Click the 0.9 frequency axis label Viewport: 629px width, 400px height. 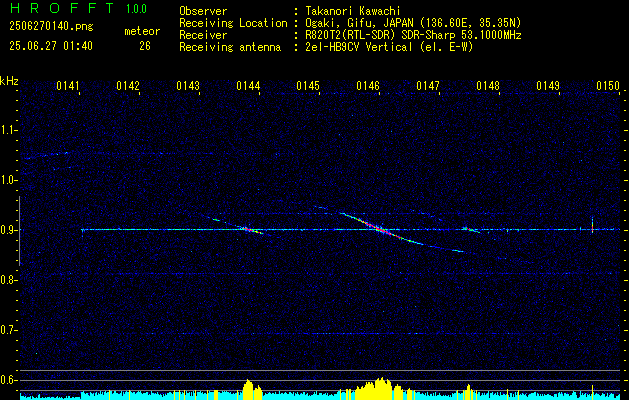[x=8, y=230]
